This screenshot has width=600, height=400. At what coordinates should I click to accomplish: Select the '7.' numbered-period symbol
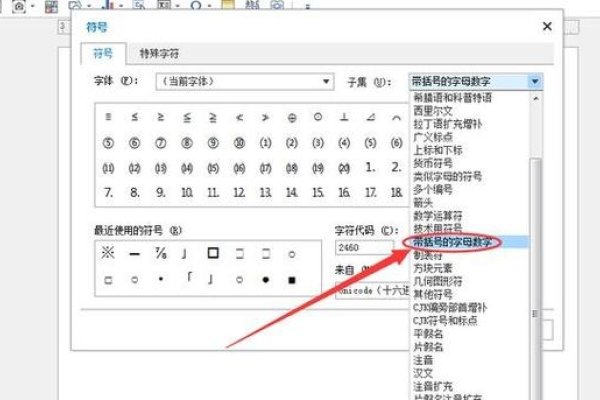tap(108, 192)
